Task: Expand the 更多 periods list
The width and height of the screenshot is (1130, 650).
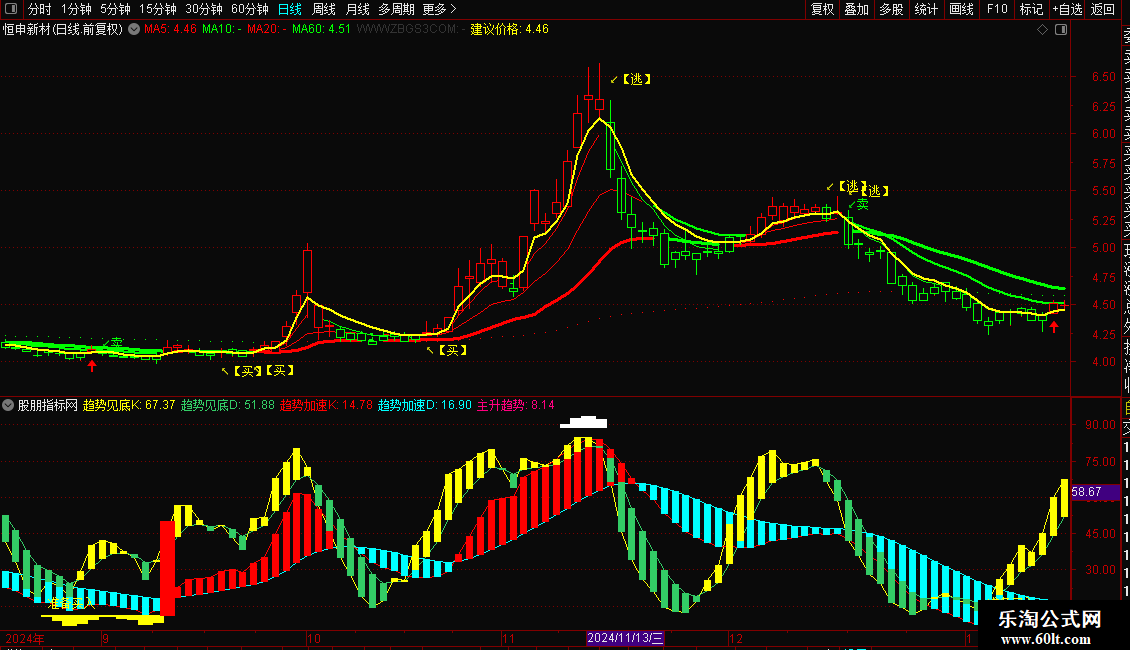Action: [x=439, y=9]
